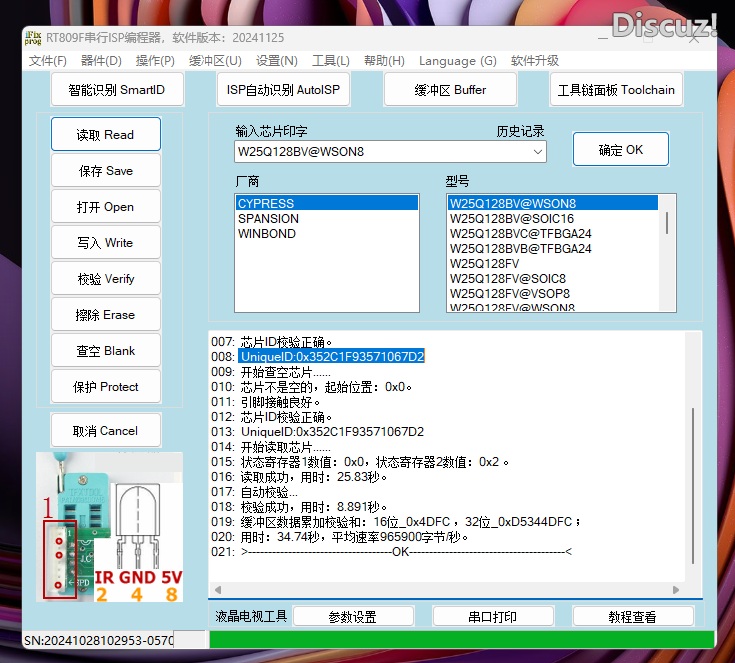Open the Language (G) menu
The width and height of the screenshot is (735, 663).
458,61
